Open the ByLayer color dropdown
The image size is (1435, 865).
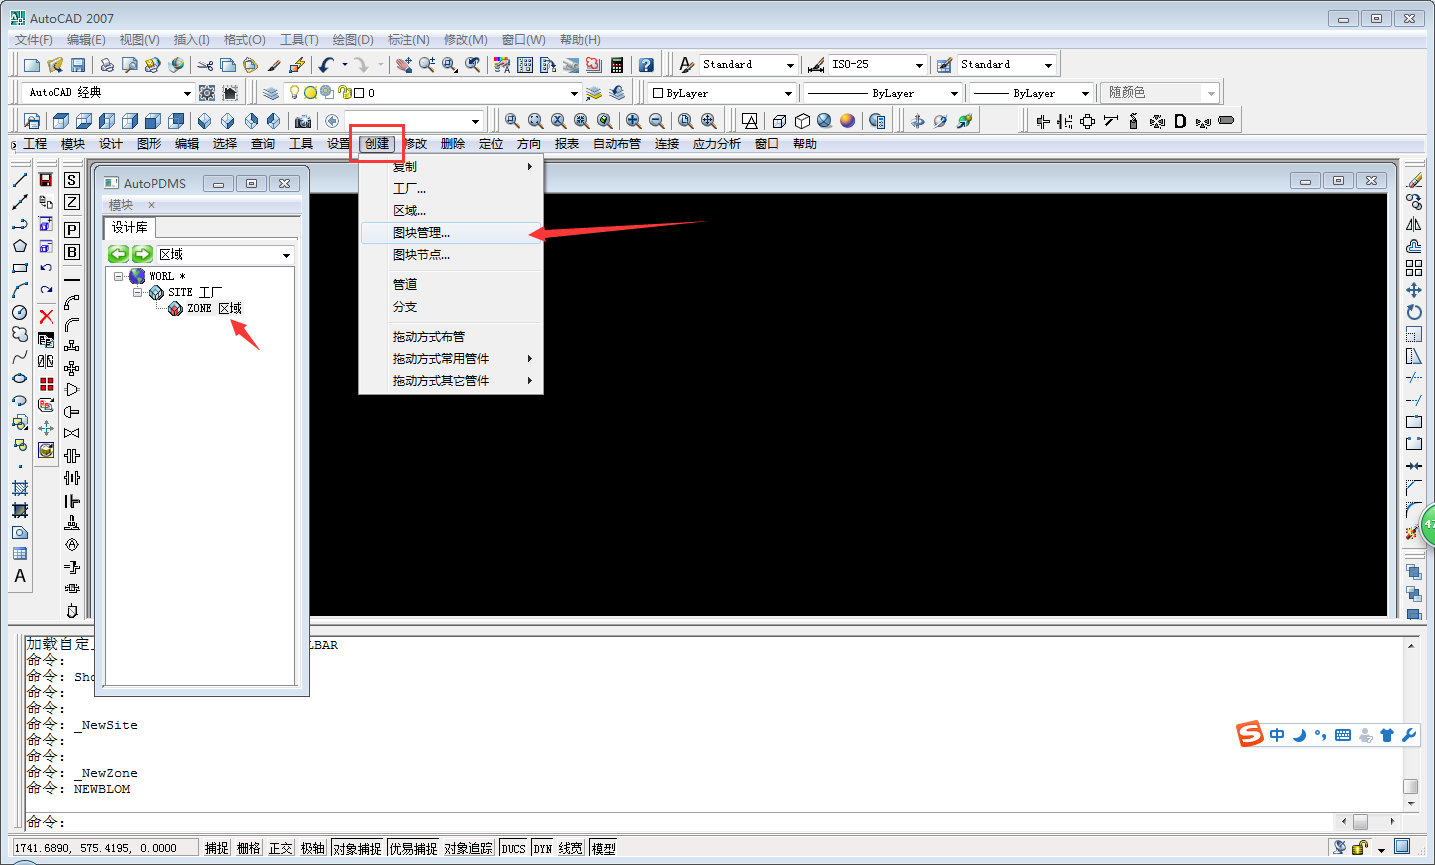click(x=788, y=93)
